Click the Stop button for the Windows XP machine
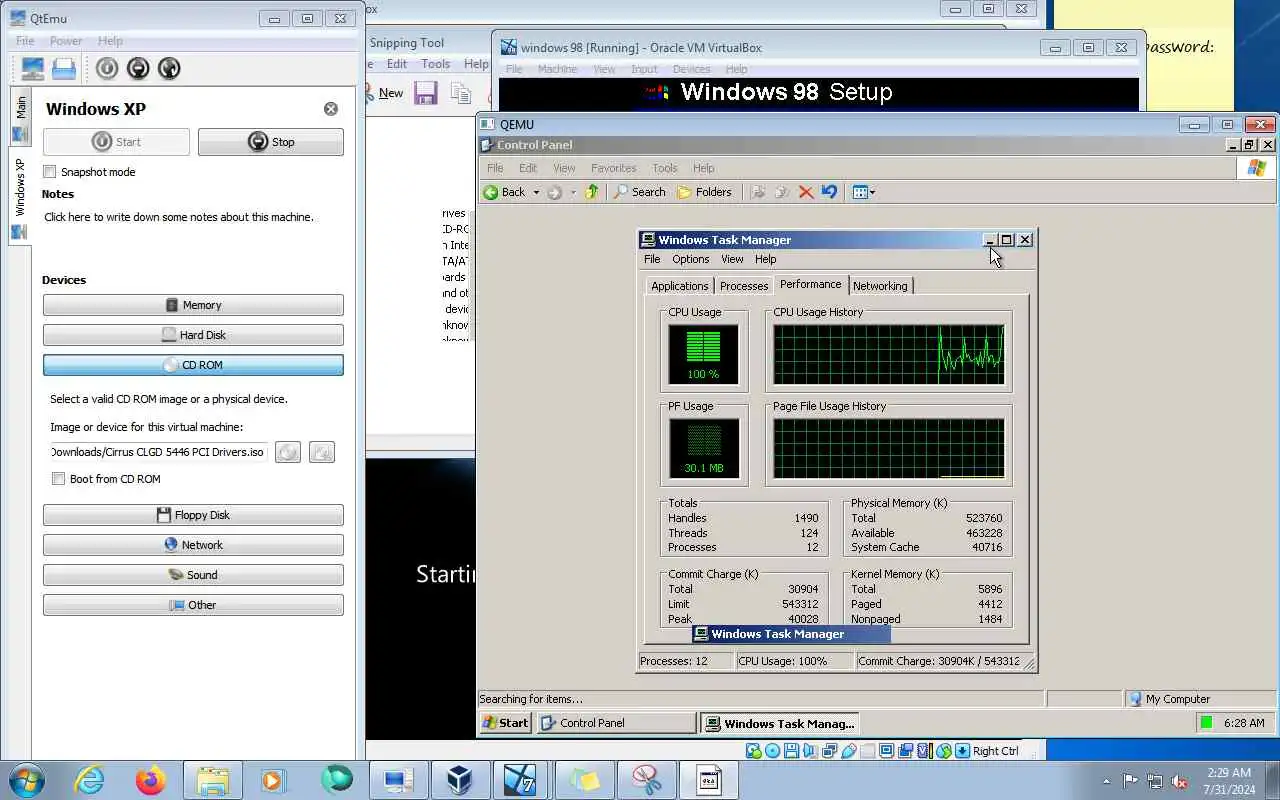The width and height of the screenshot is (1280, 800). pos(270,142)
